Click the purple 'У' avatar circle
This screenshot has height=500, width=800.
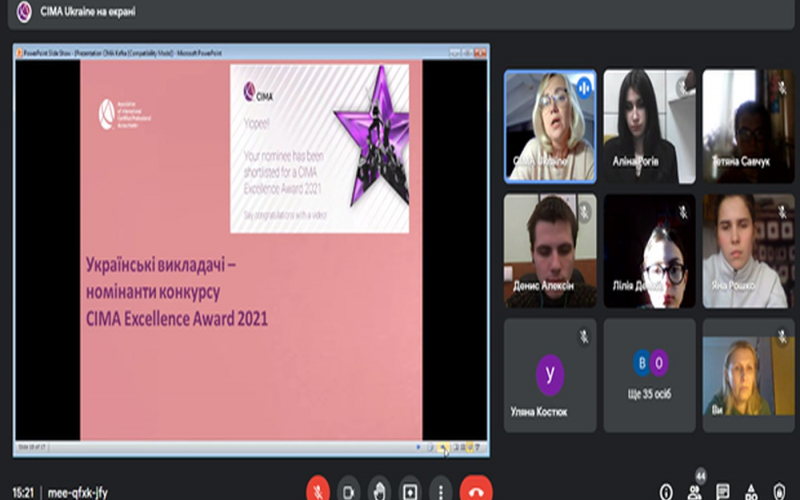550,375
